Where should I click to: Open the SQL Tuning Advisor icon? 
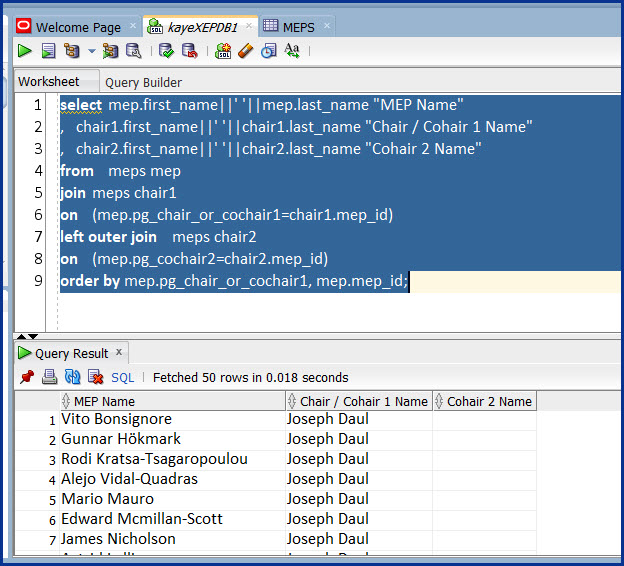point(134,51)
